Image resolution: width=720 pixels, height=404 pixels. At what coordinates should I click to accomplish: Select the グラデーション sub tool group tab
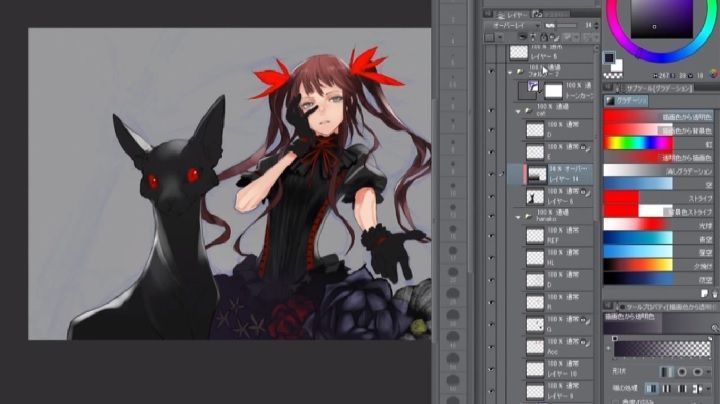(625, 101)
